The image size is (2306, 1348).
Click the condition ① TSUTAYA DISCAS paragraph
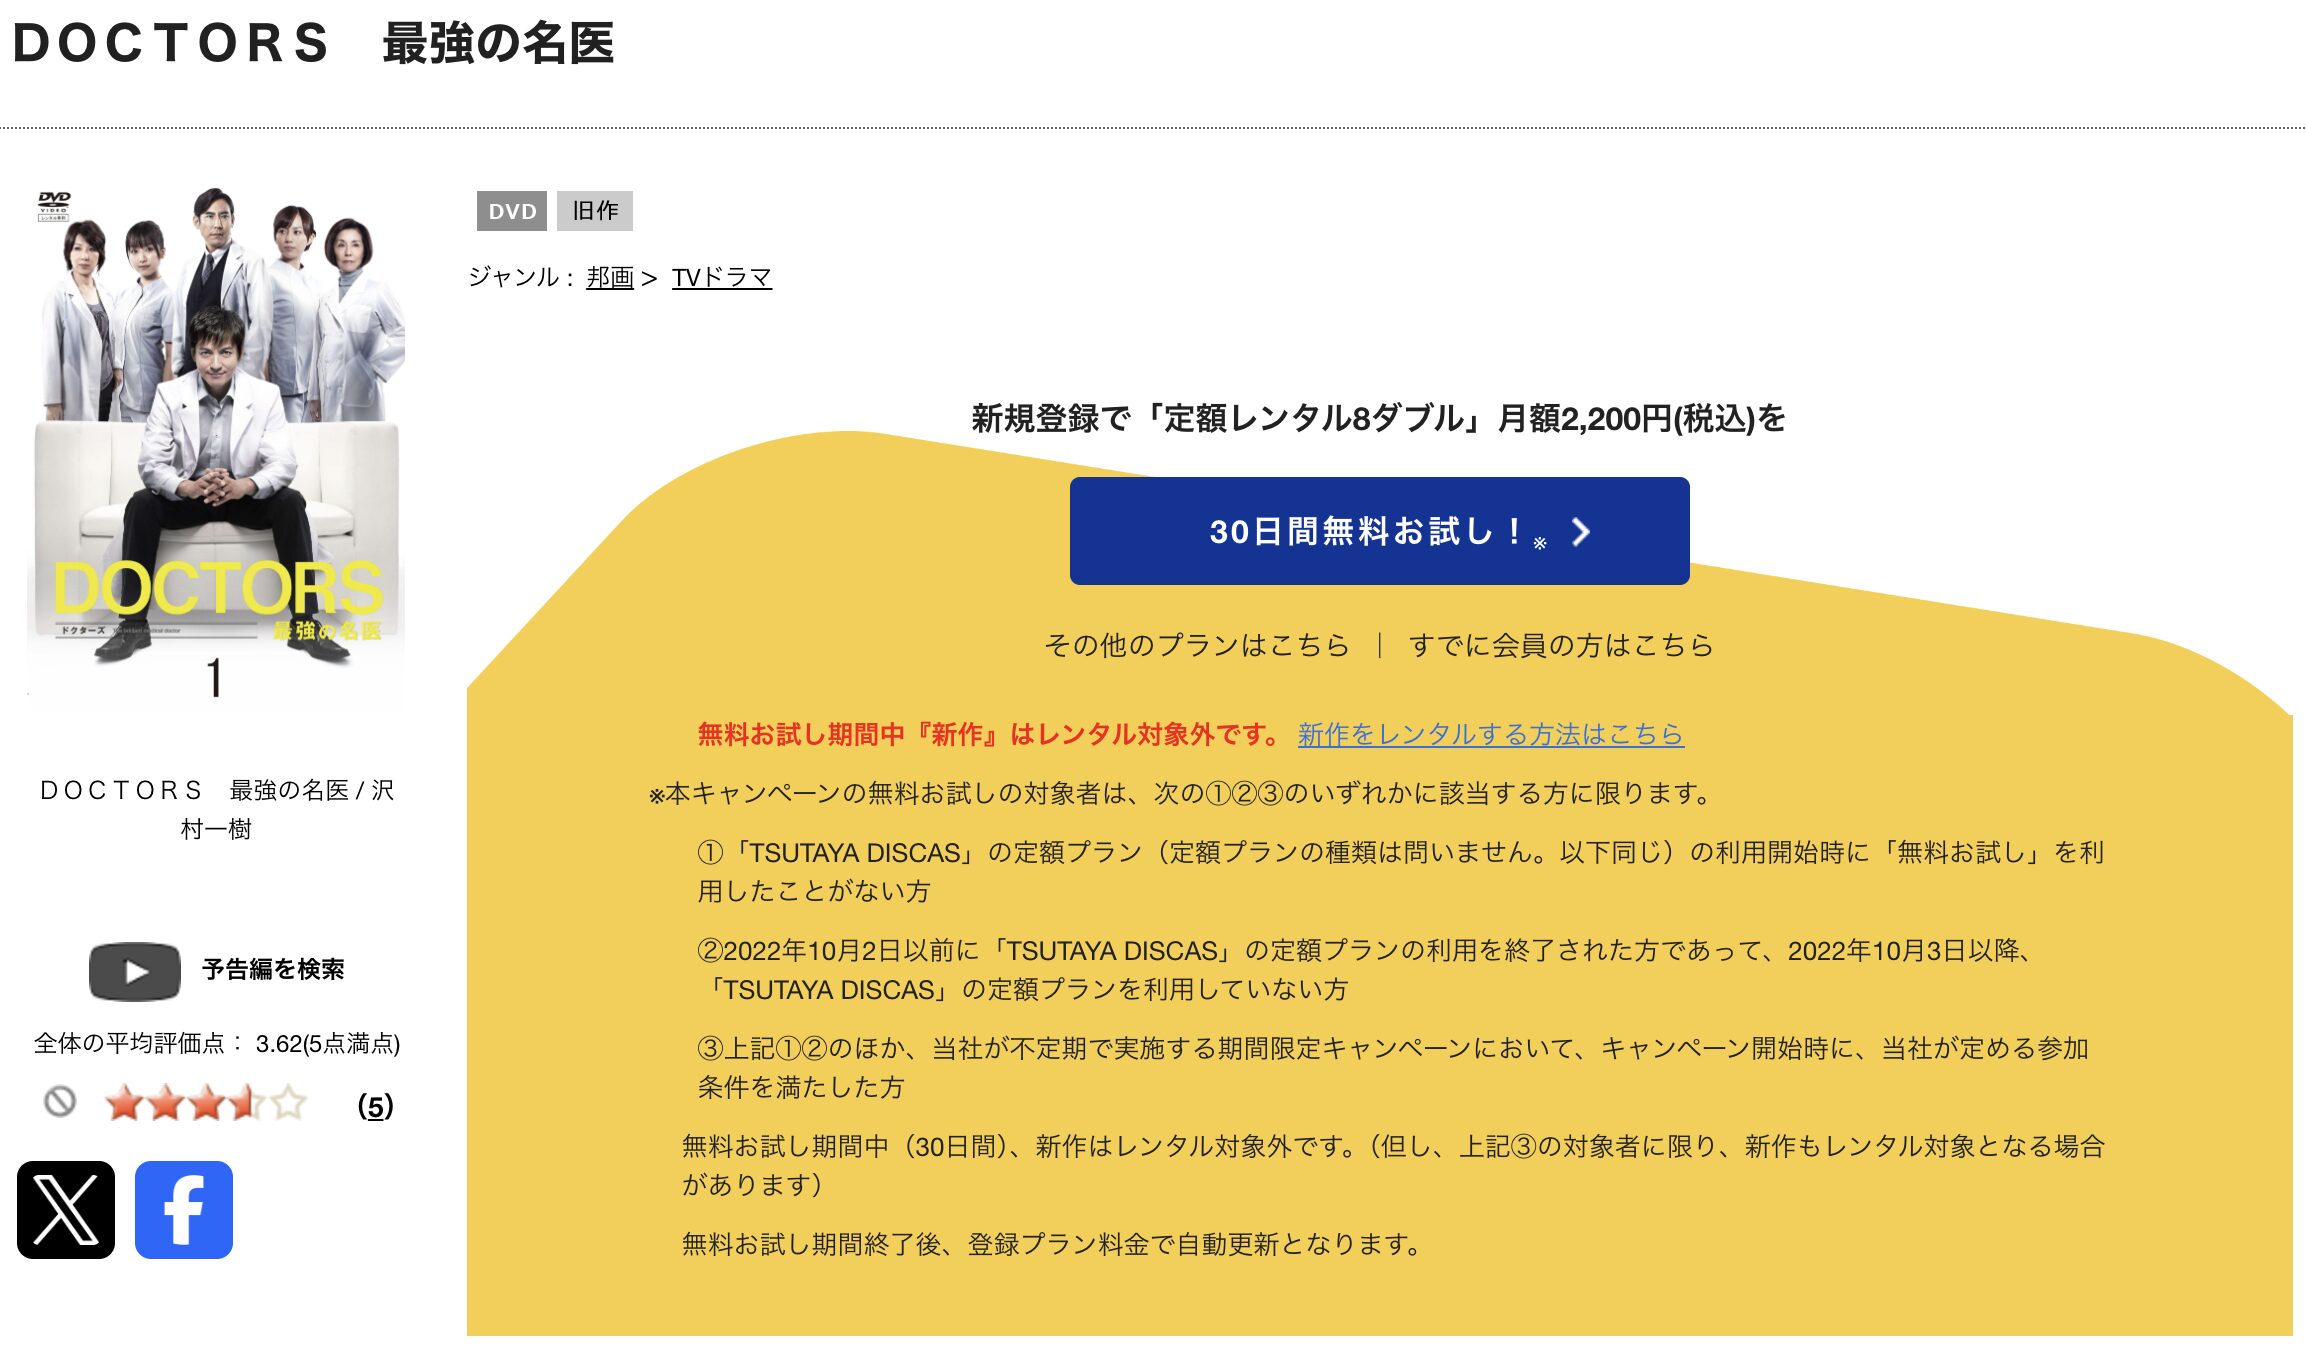(1401, 871)
